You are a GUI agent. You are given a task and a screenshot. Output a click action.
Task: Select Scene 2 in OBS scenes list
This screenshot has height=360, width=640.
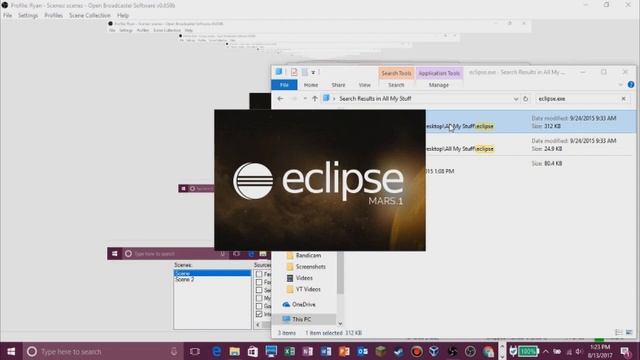(x=184, y=280)
